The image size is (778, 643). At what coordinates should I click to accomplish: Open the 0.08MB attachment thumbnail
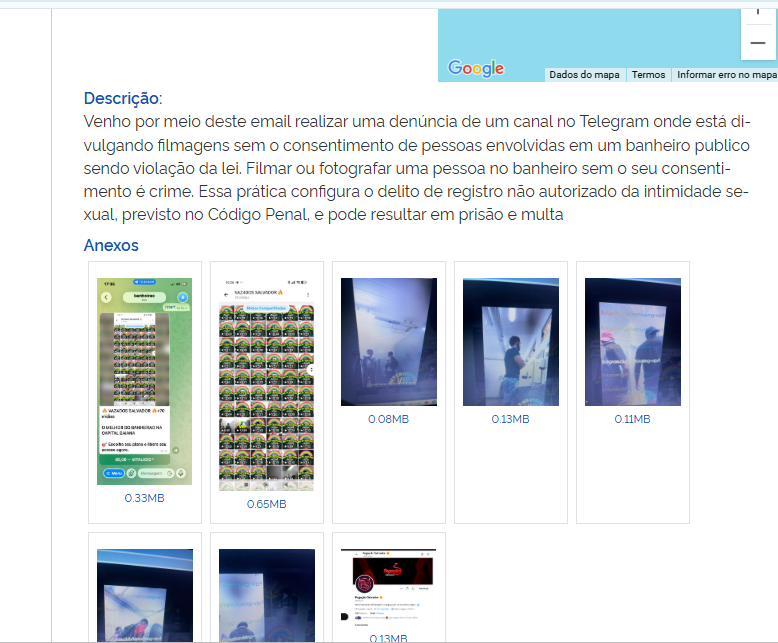pyautogui.click(x=389, y=342)
